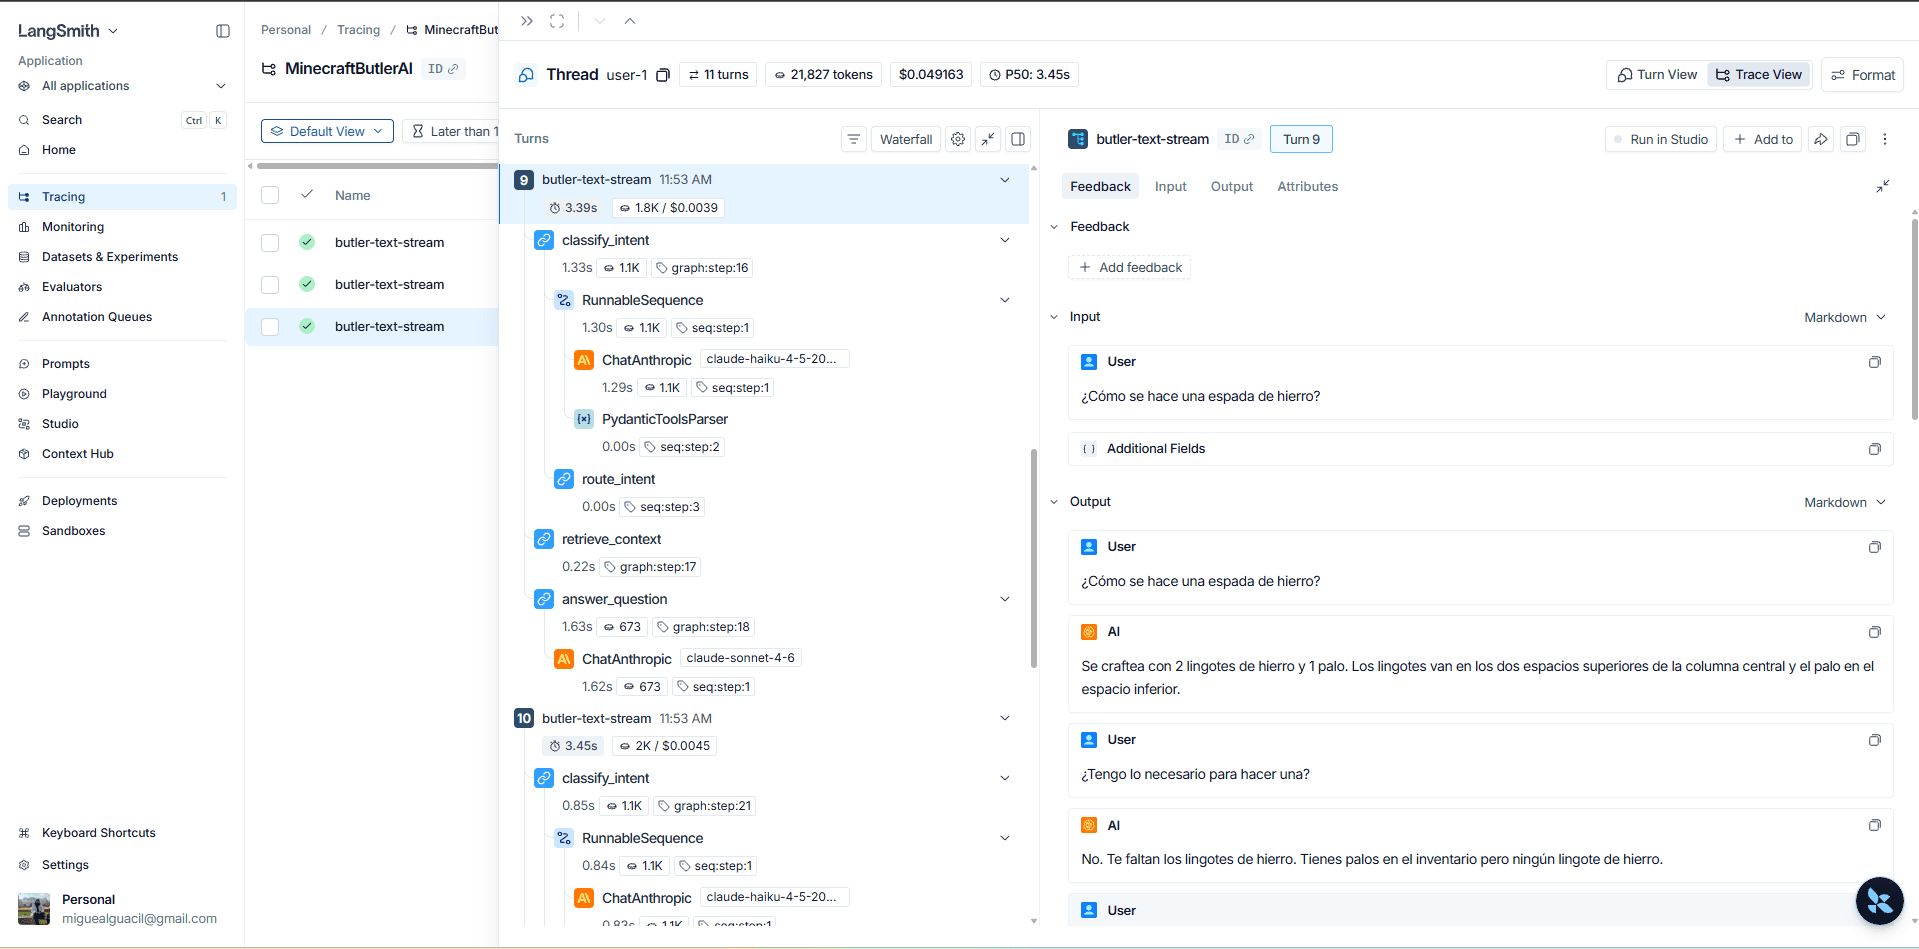Toggle the LangSmith sidebar collapse icon

pos(223,31)
